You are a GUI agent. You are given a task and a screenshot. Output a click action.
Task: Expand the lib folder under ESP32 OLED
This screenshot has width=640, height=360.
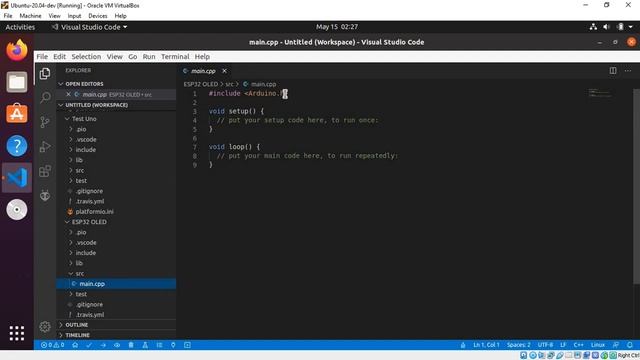click(116, 263)
